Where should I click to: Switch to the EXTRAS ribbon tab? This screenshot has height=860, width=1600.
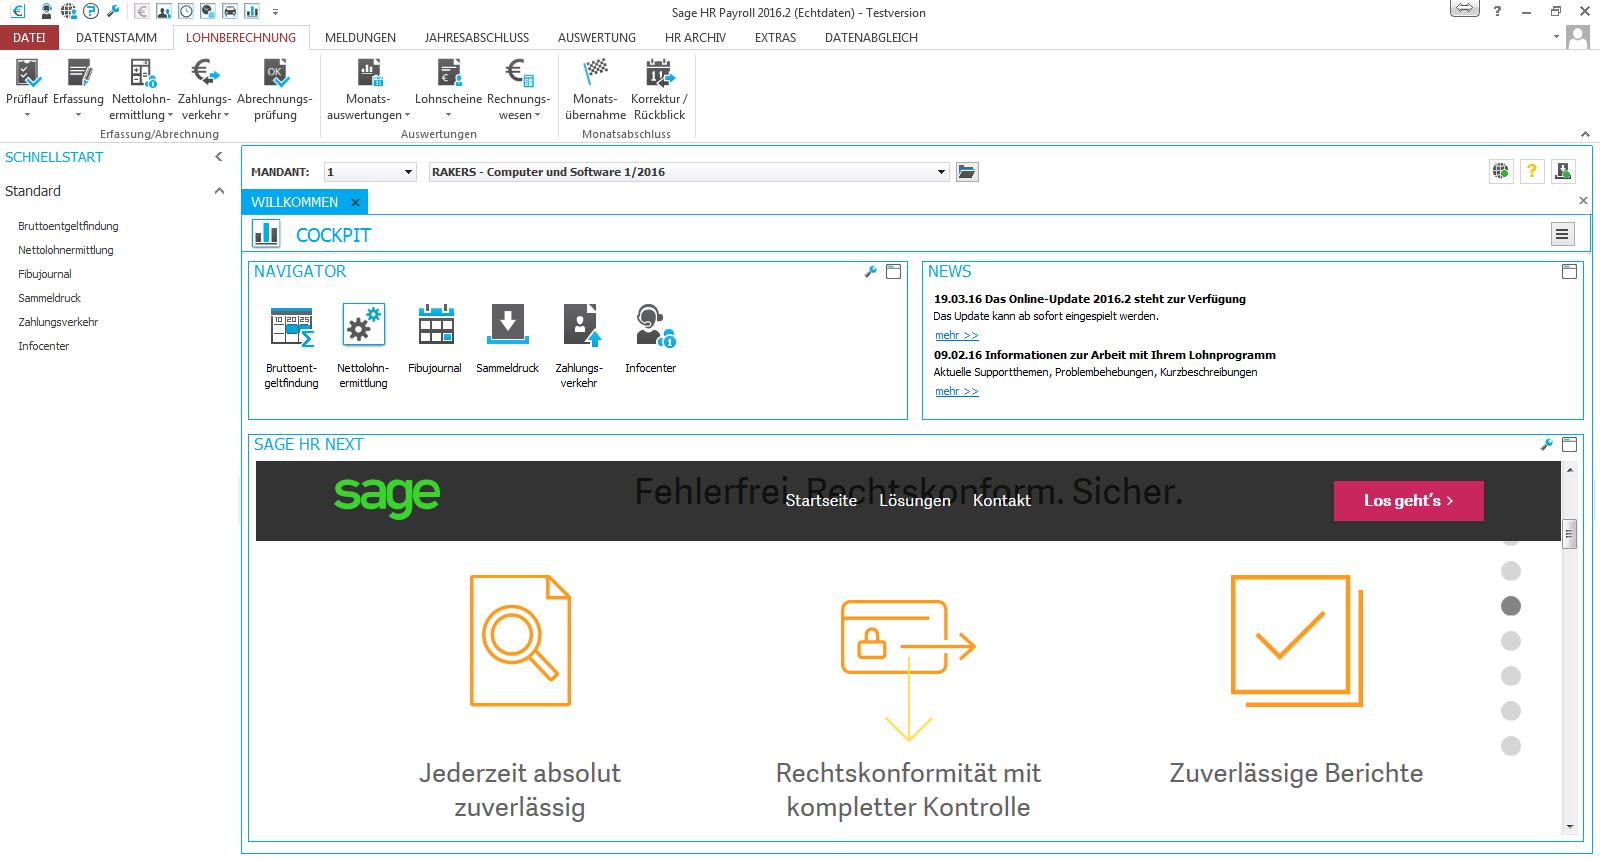point(775,38)
